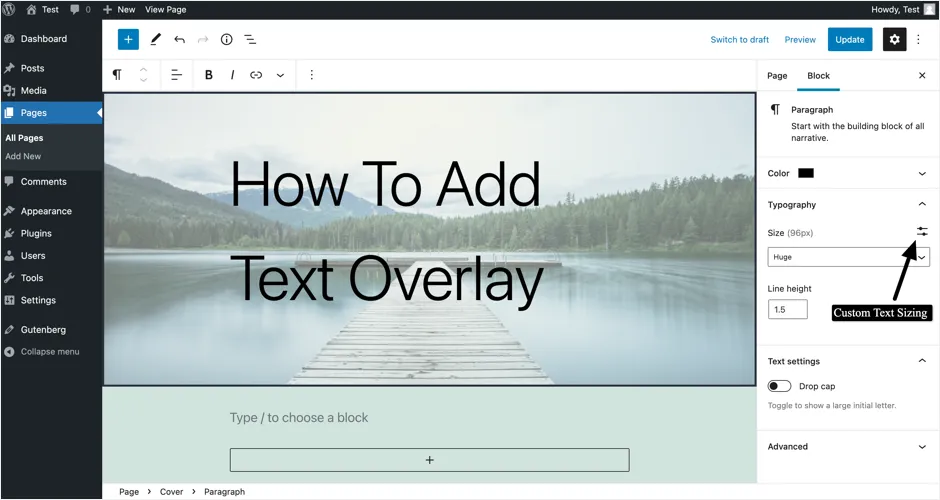Click Switch to draft
940x500 pixels.
[739, 40]
